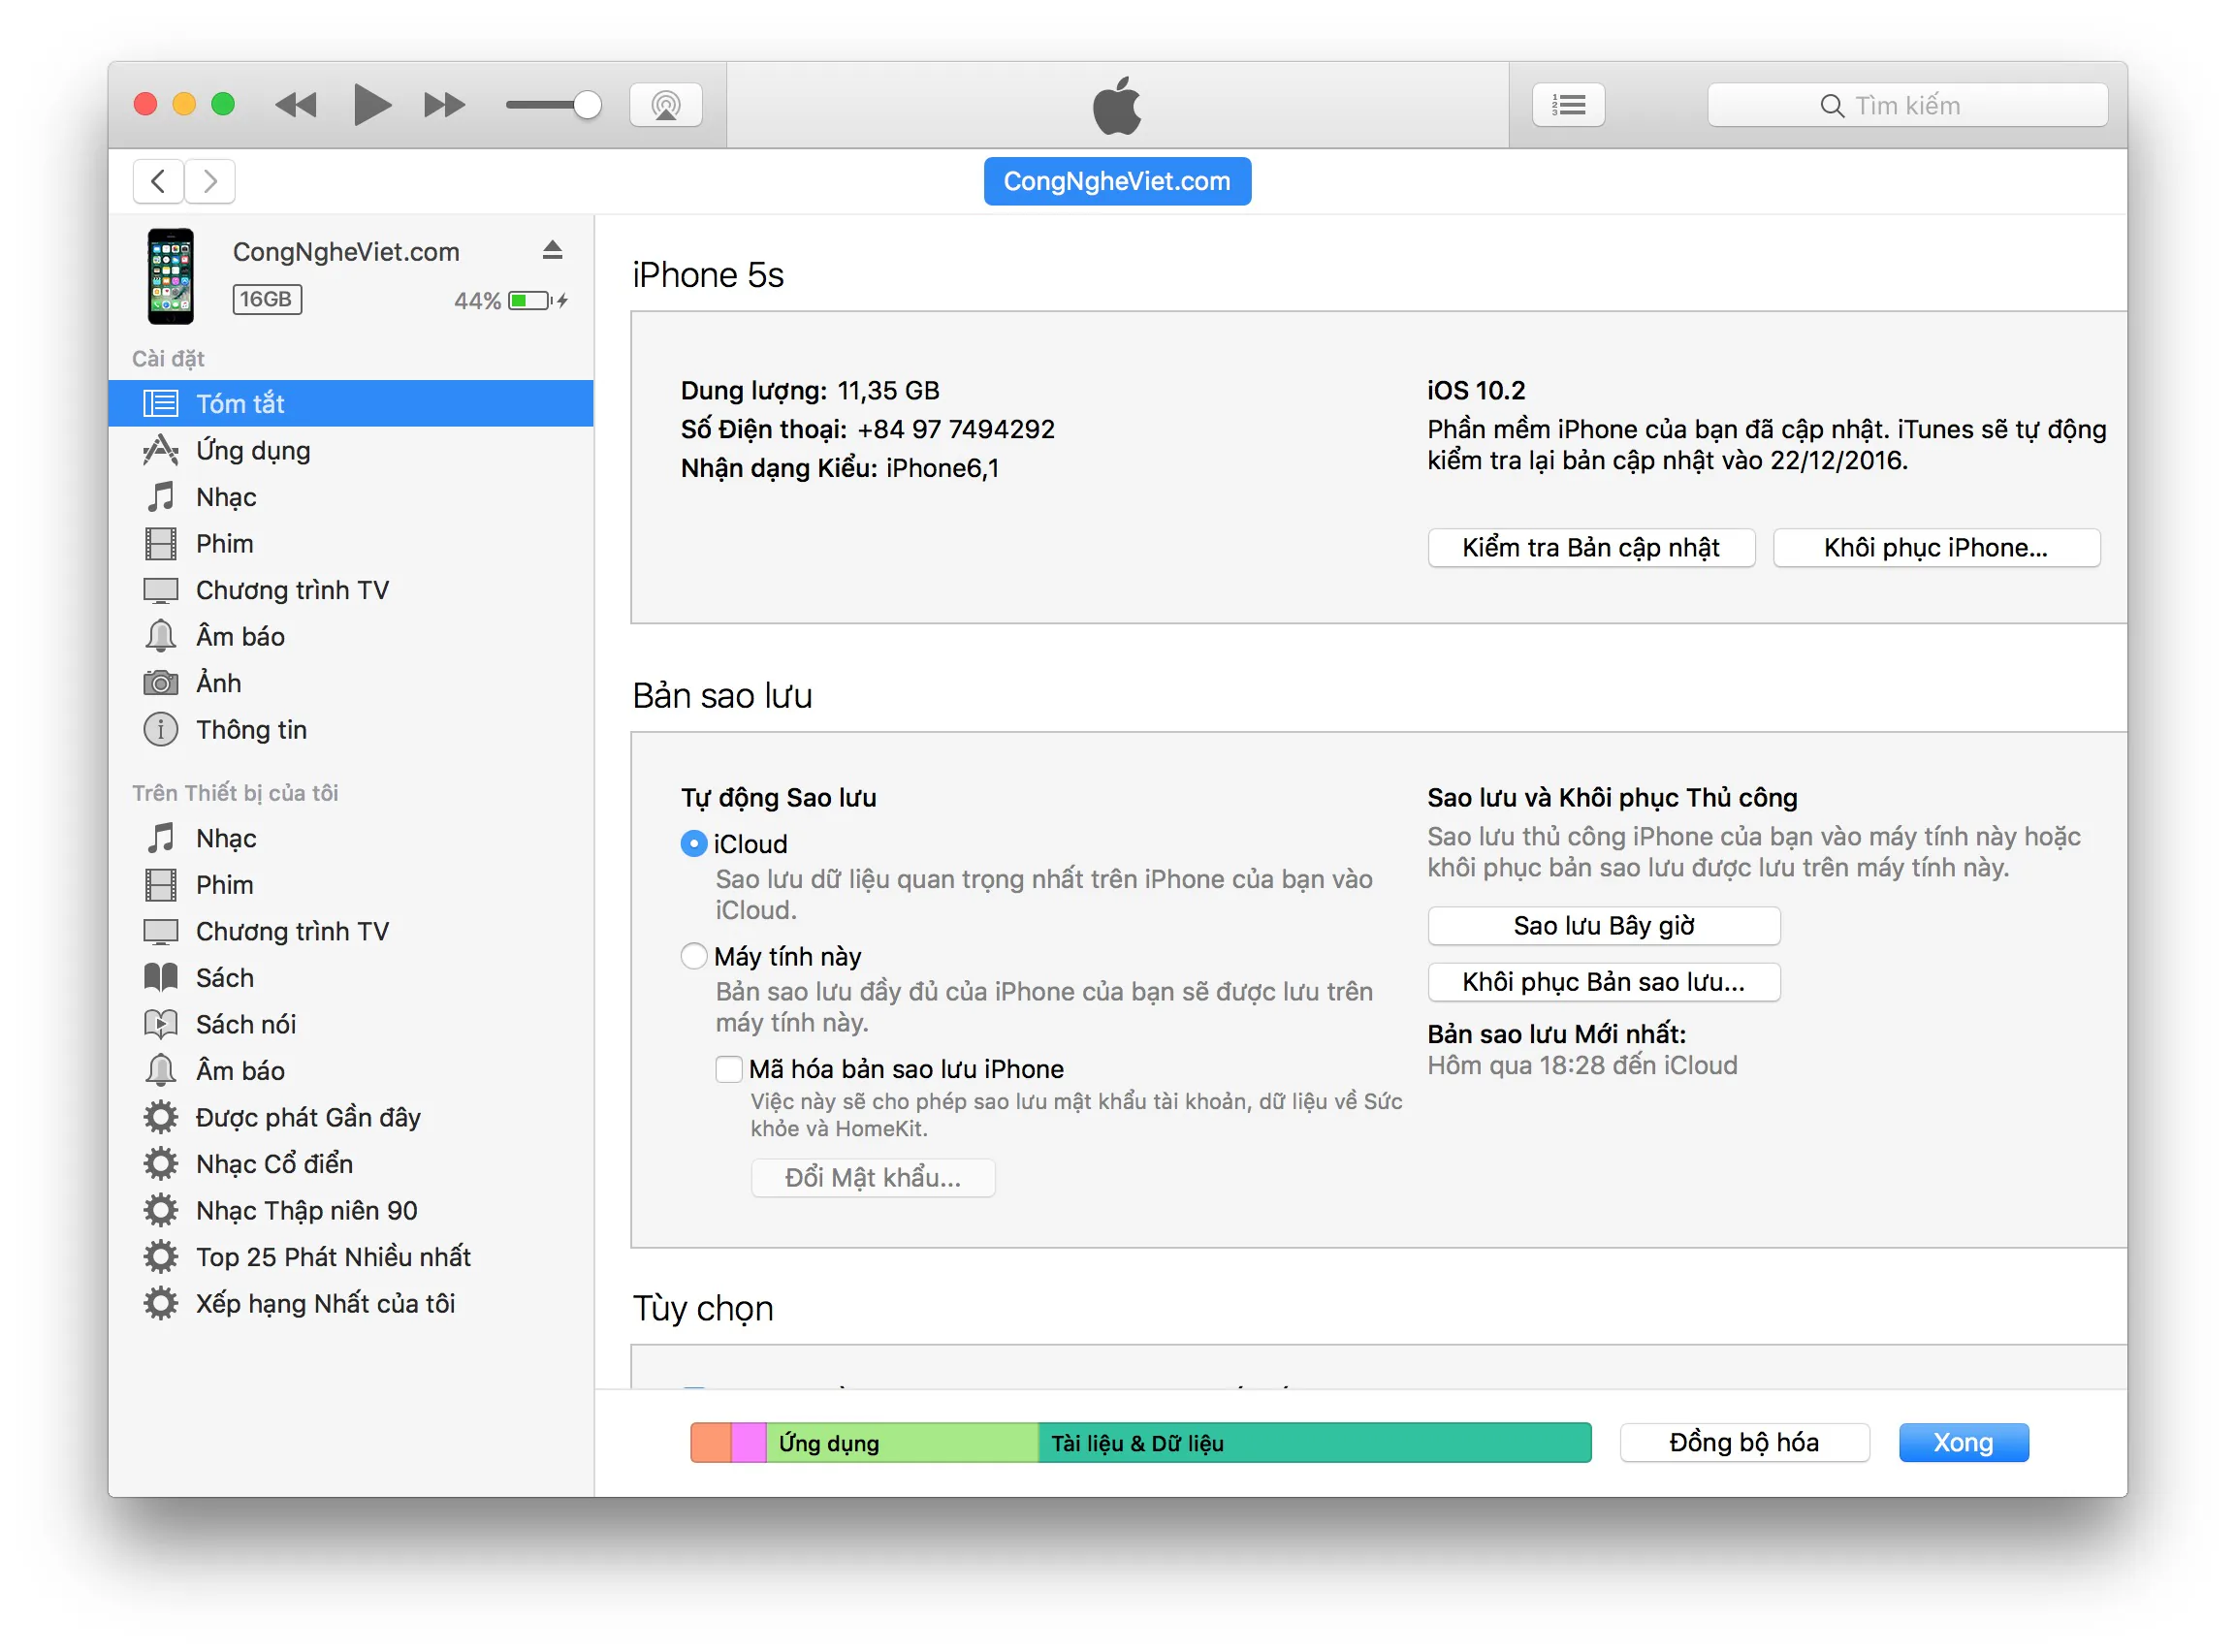
Task: Open Chương trình TV on my device
Action: [351, 931]
